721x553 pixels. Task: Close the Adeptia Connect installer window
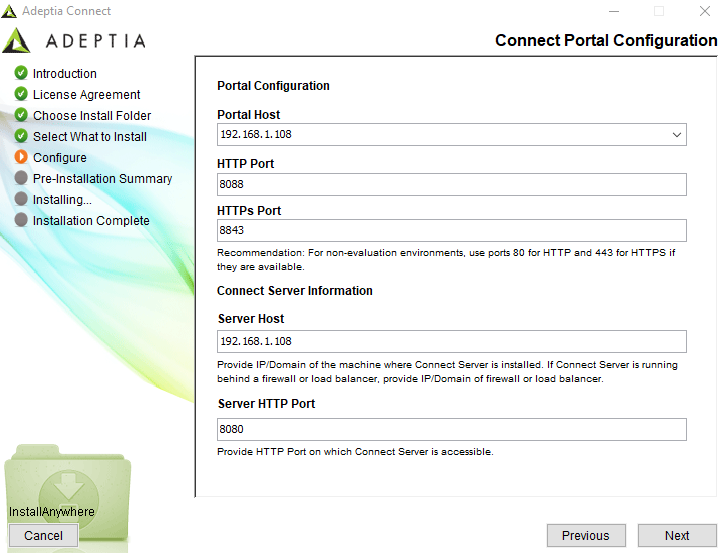(x=704, y=11)
